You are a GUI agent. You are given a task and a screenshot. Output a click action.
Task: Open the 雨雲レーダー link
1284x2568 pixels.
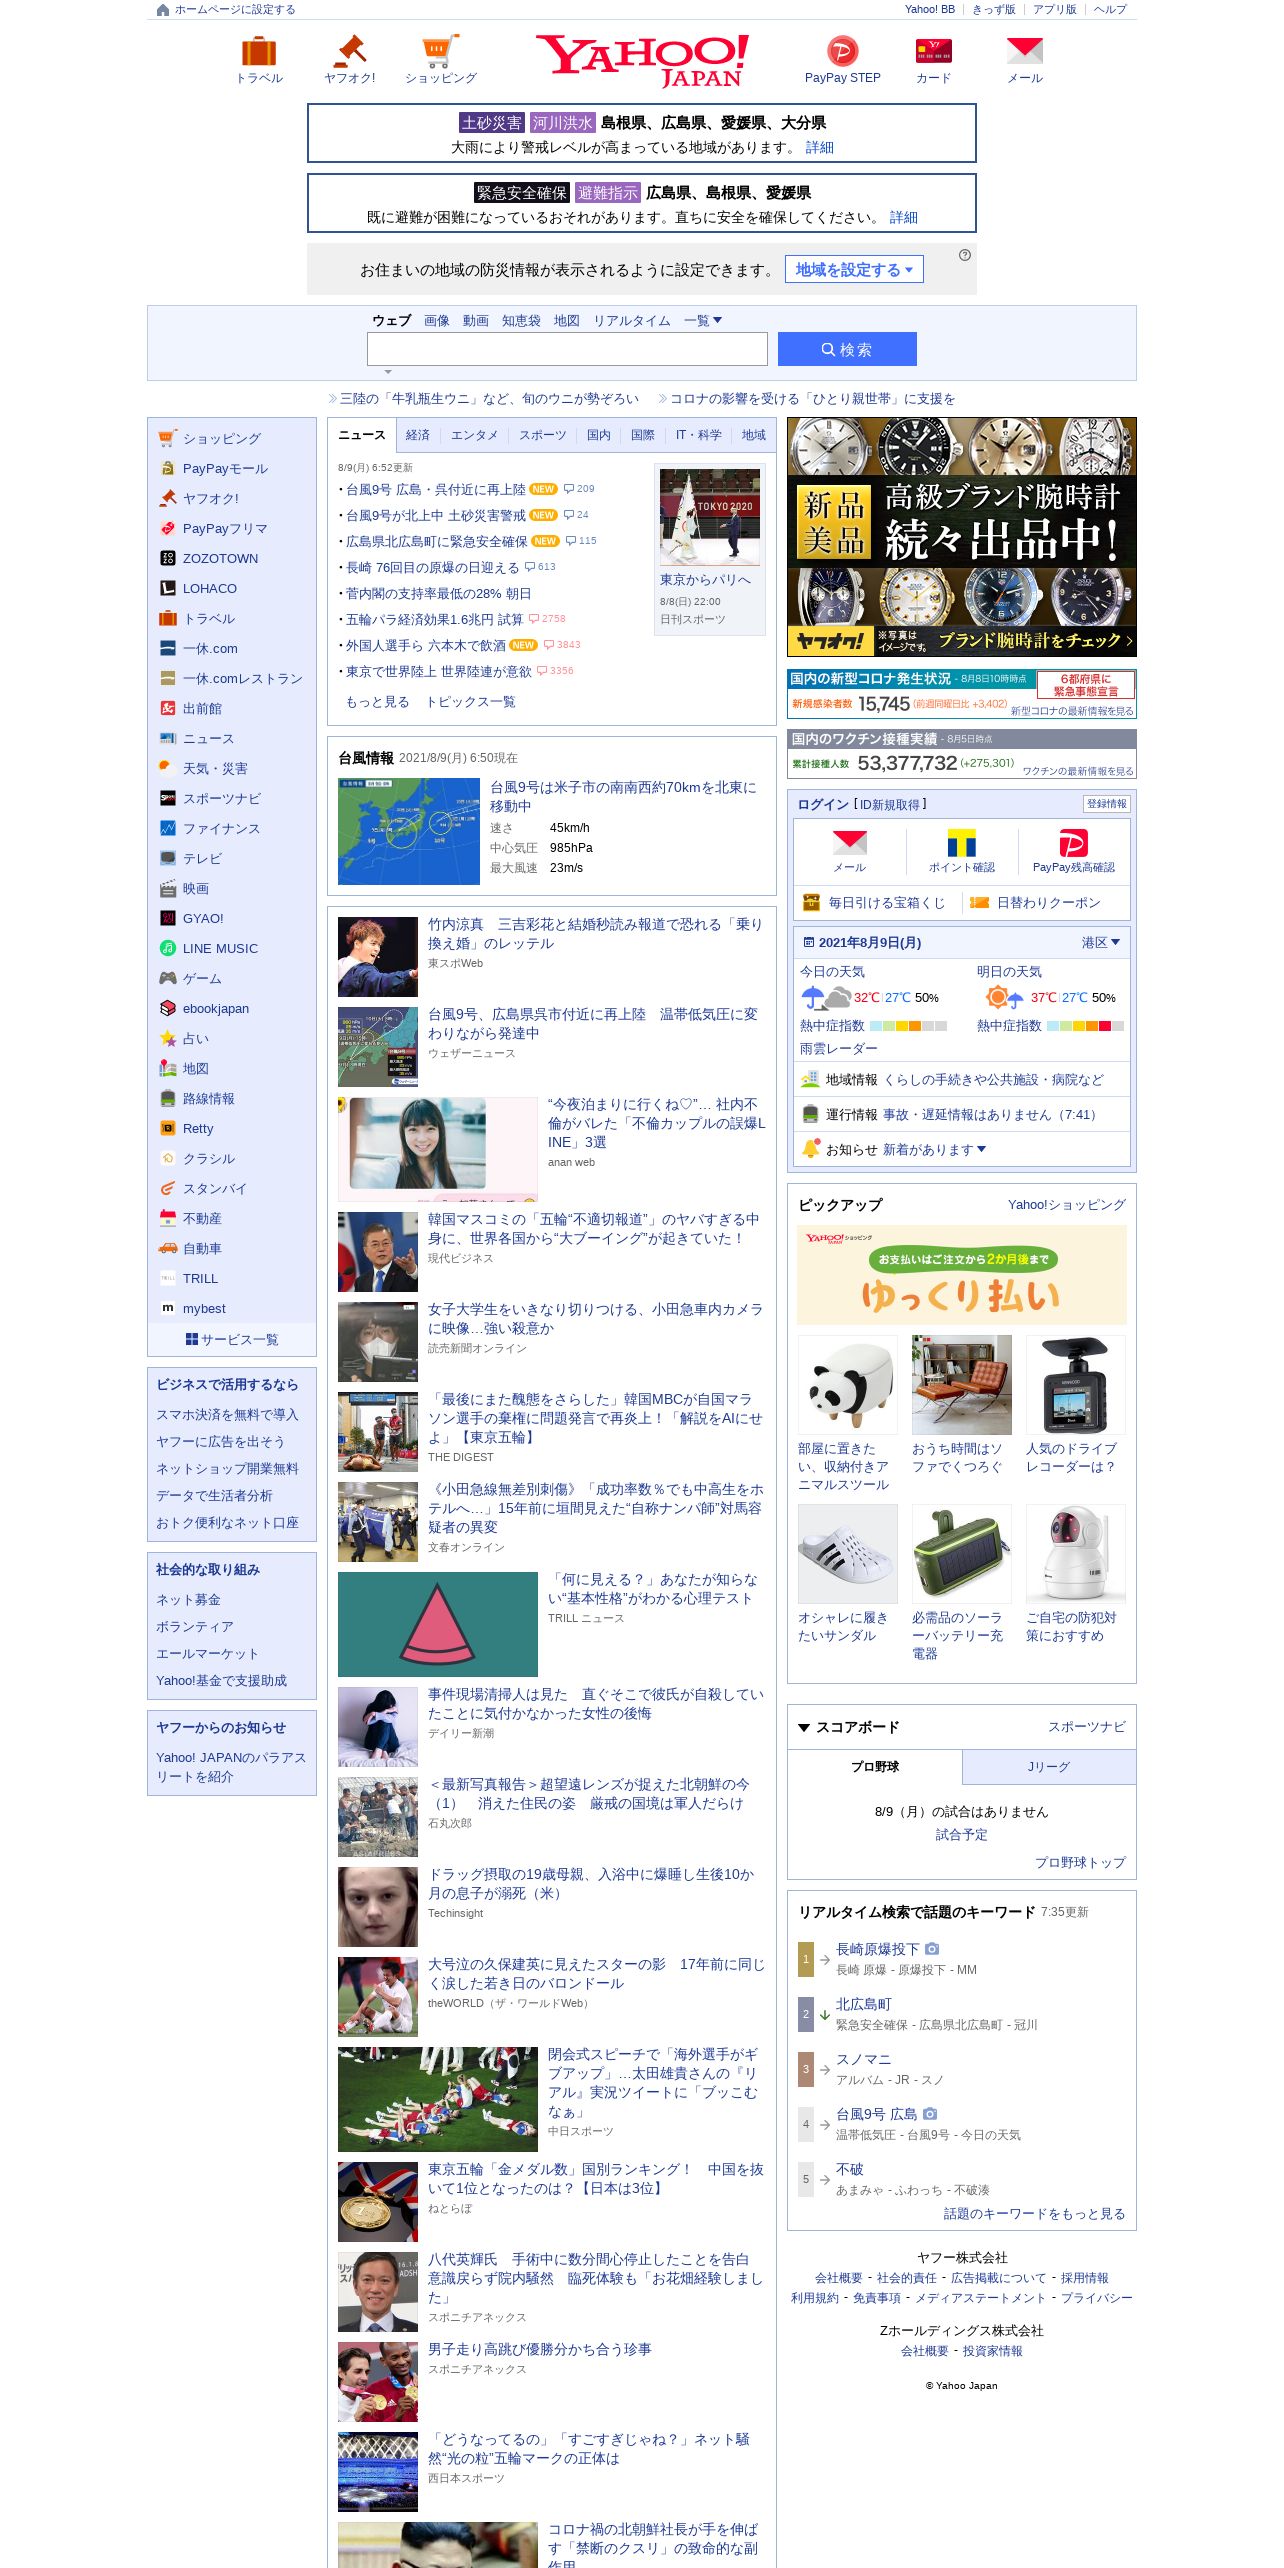coord(839,1048)
